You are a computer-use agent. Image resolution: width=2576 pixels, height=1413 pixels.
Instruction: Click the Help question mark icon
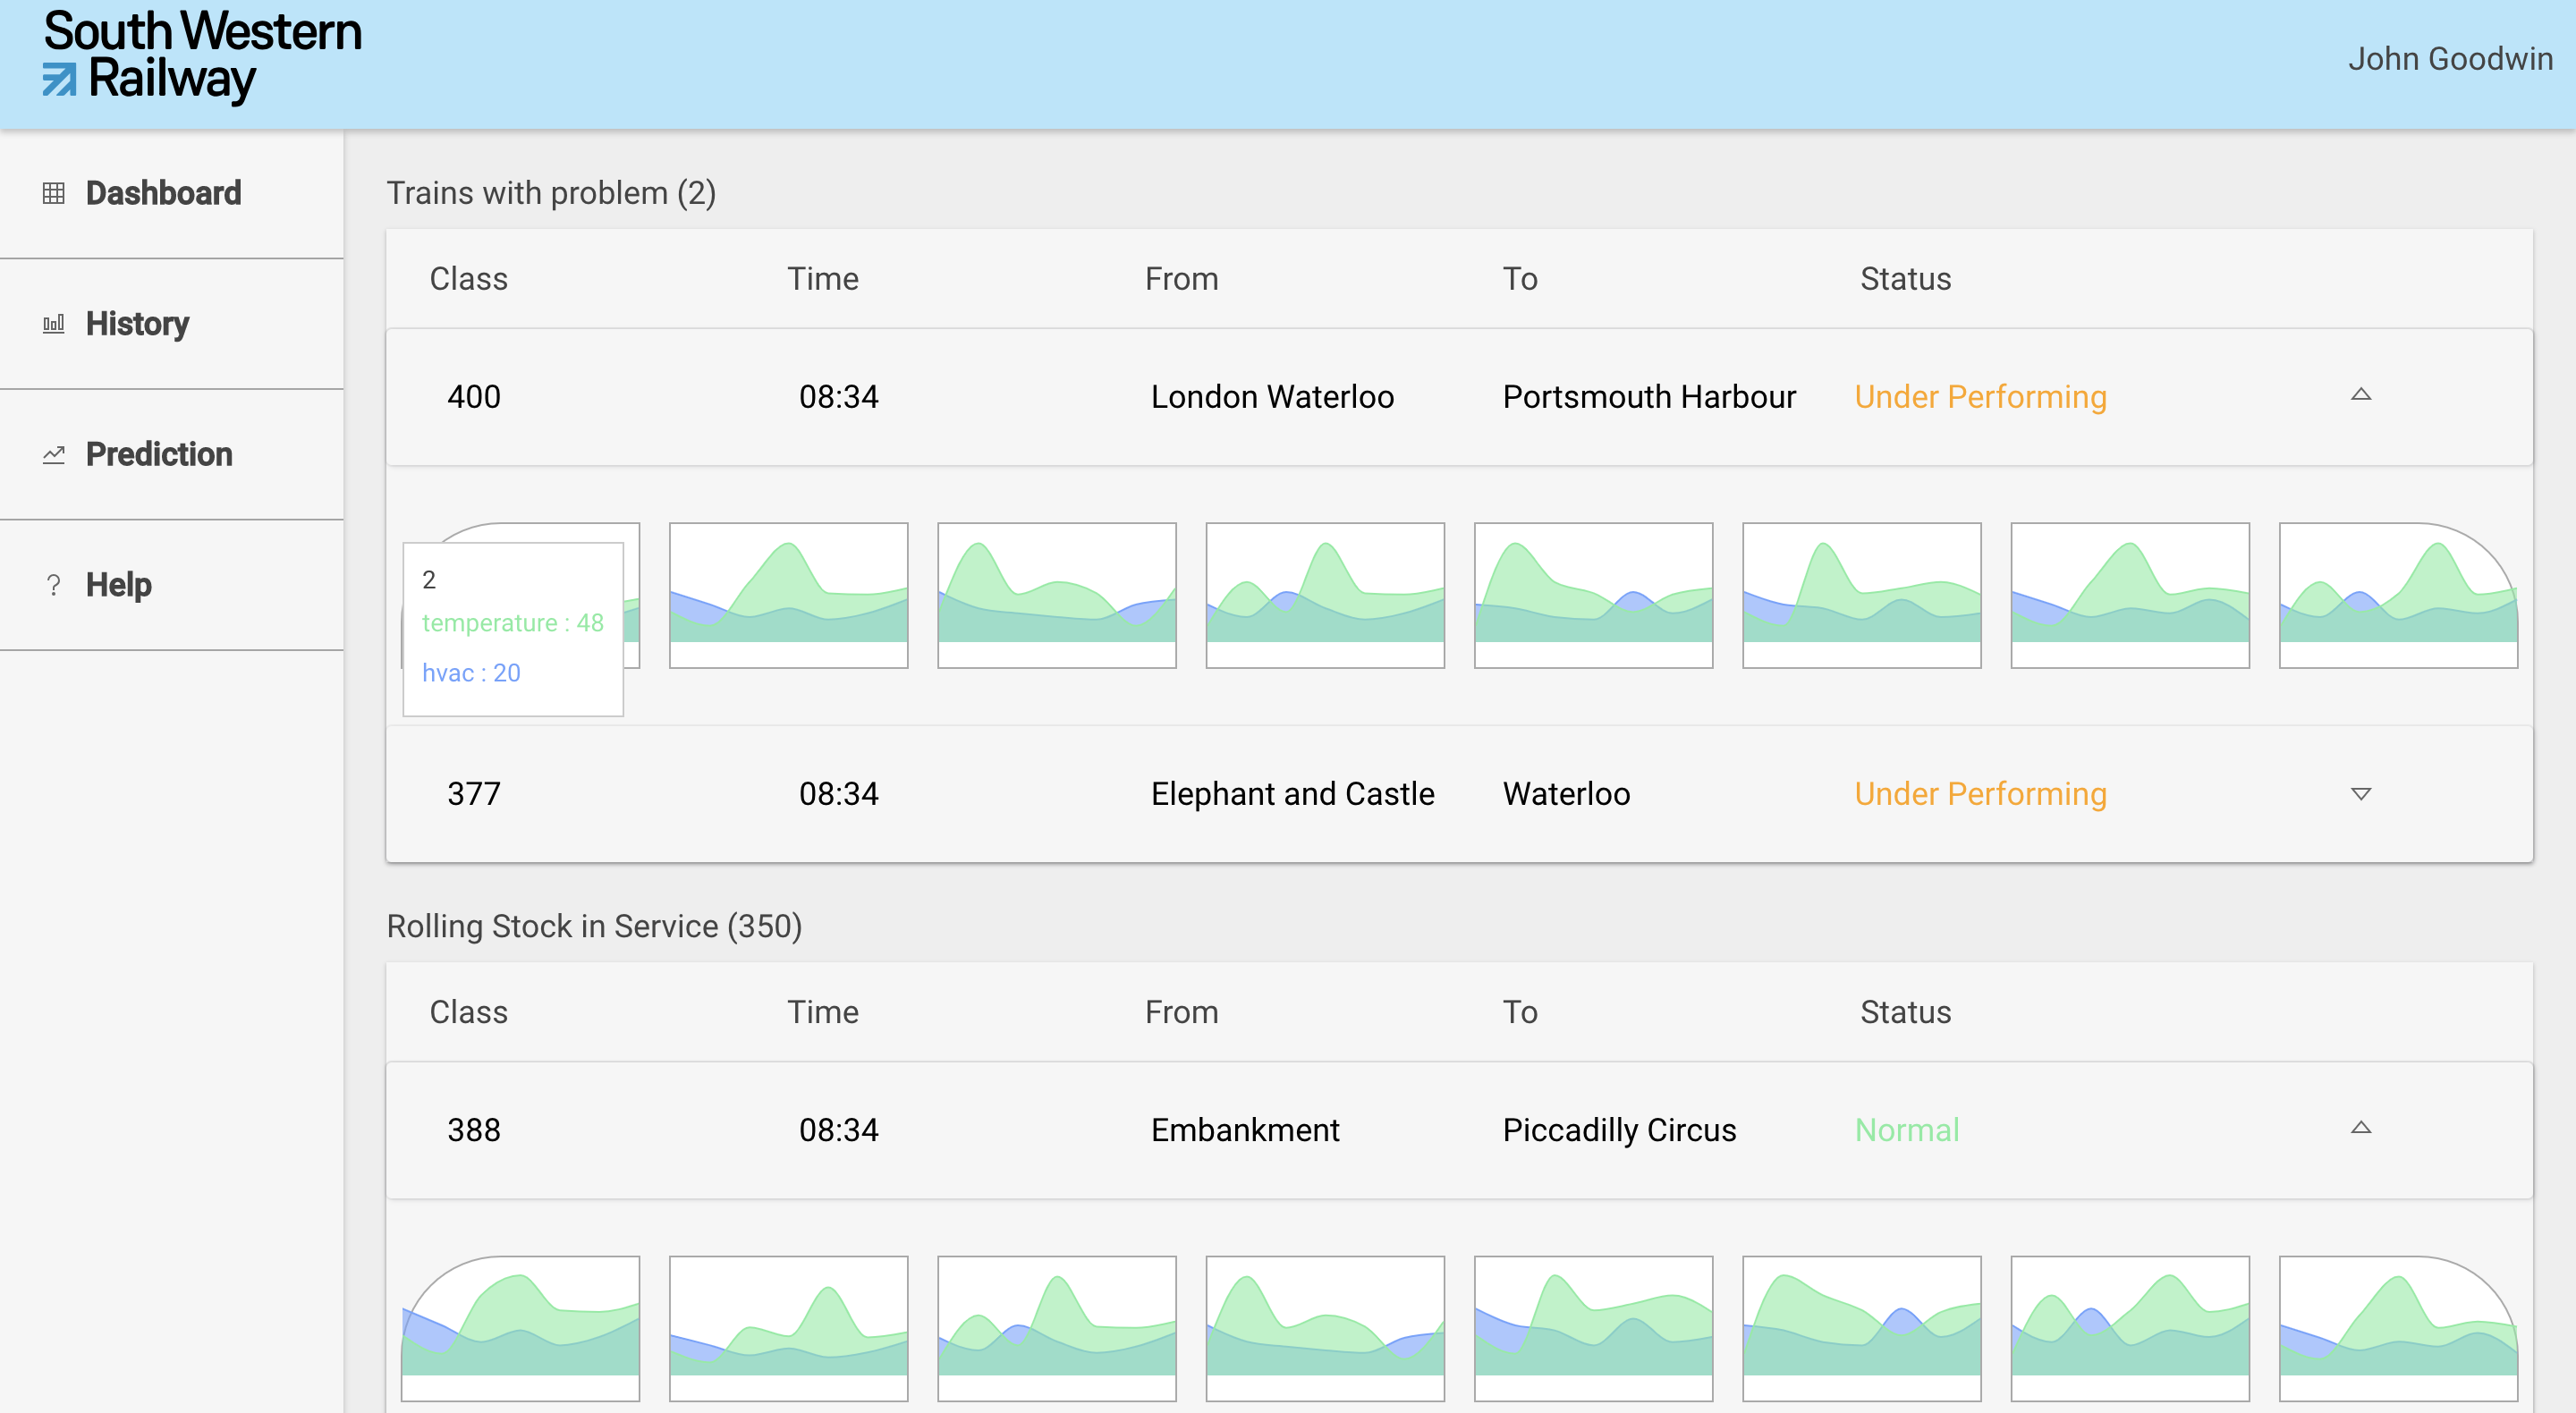click(x=54, y=585)
